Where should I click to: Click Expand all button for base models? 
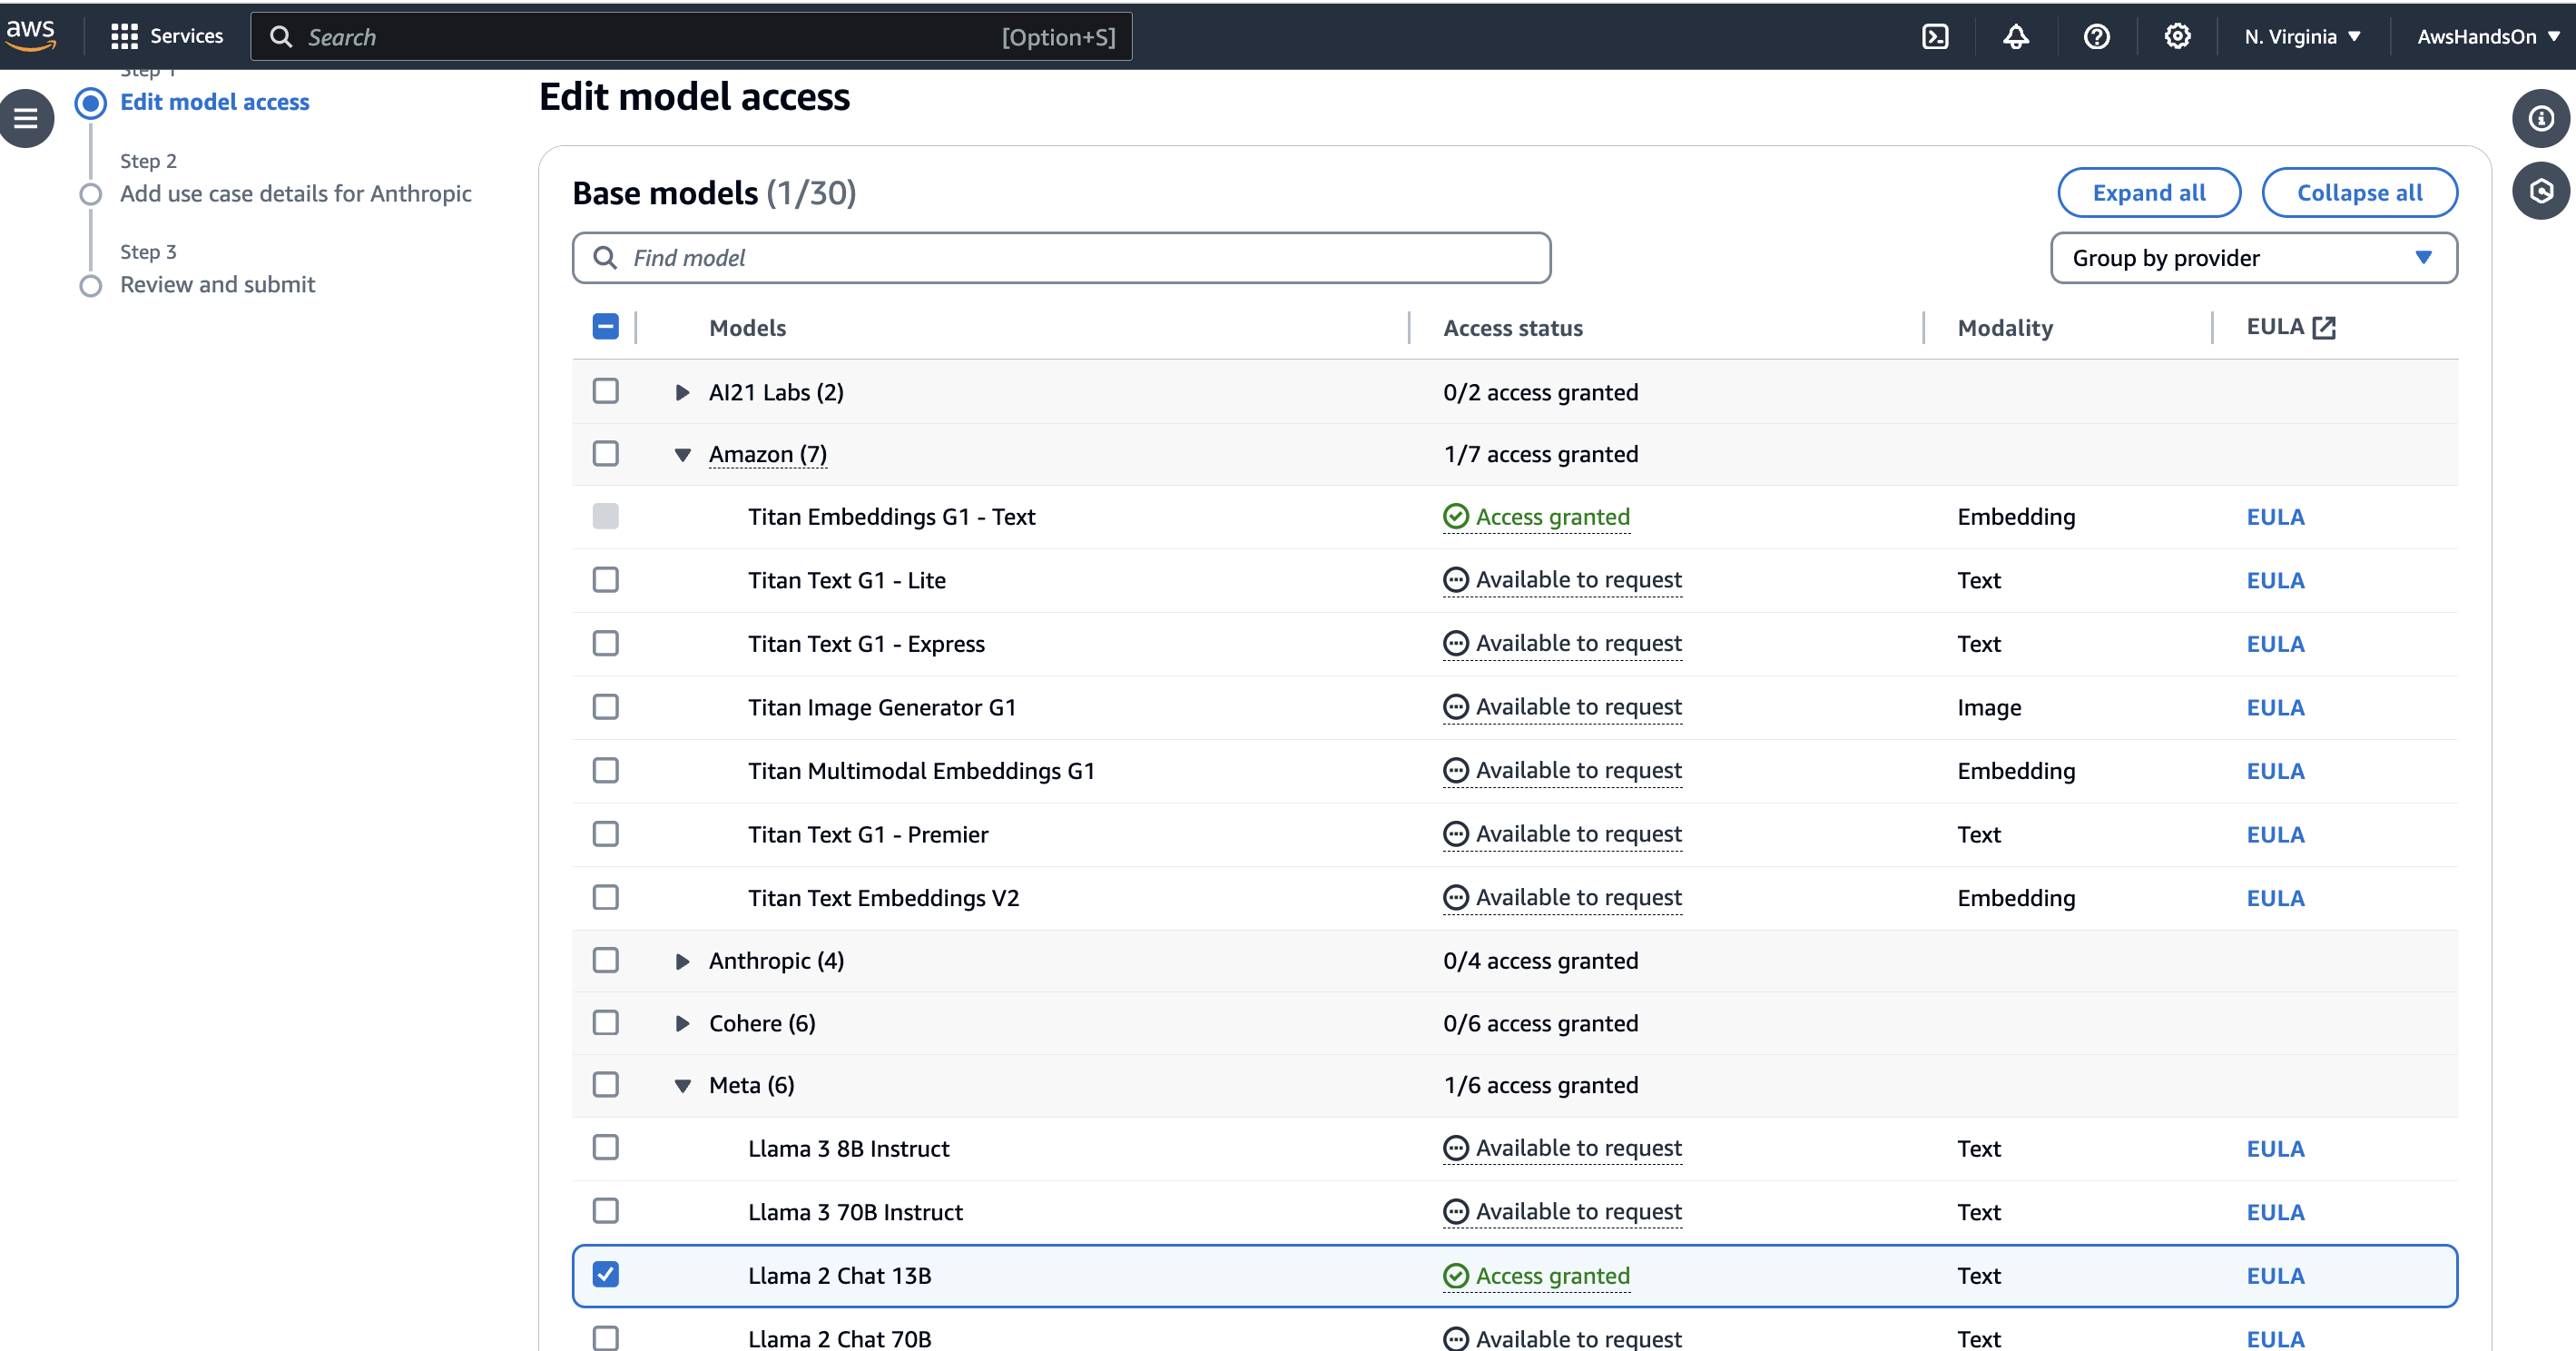[x=2150, y=191]
